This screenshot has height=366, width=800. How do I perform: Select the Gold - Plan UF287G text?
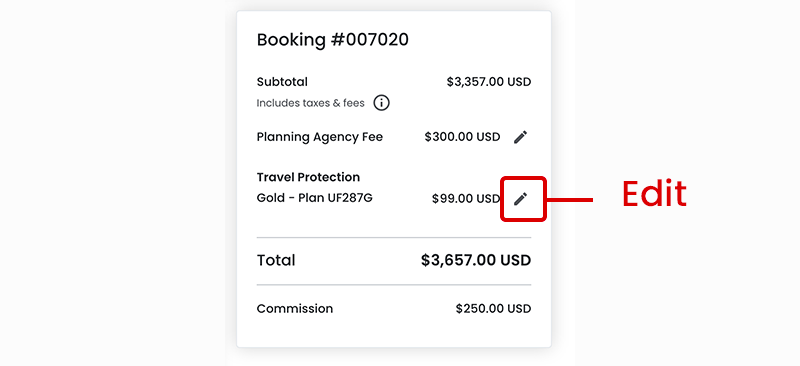pyautogui.click(x=314, y=198)
